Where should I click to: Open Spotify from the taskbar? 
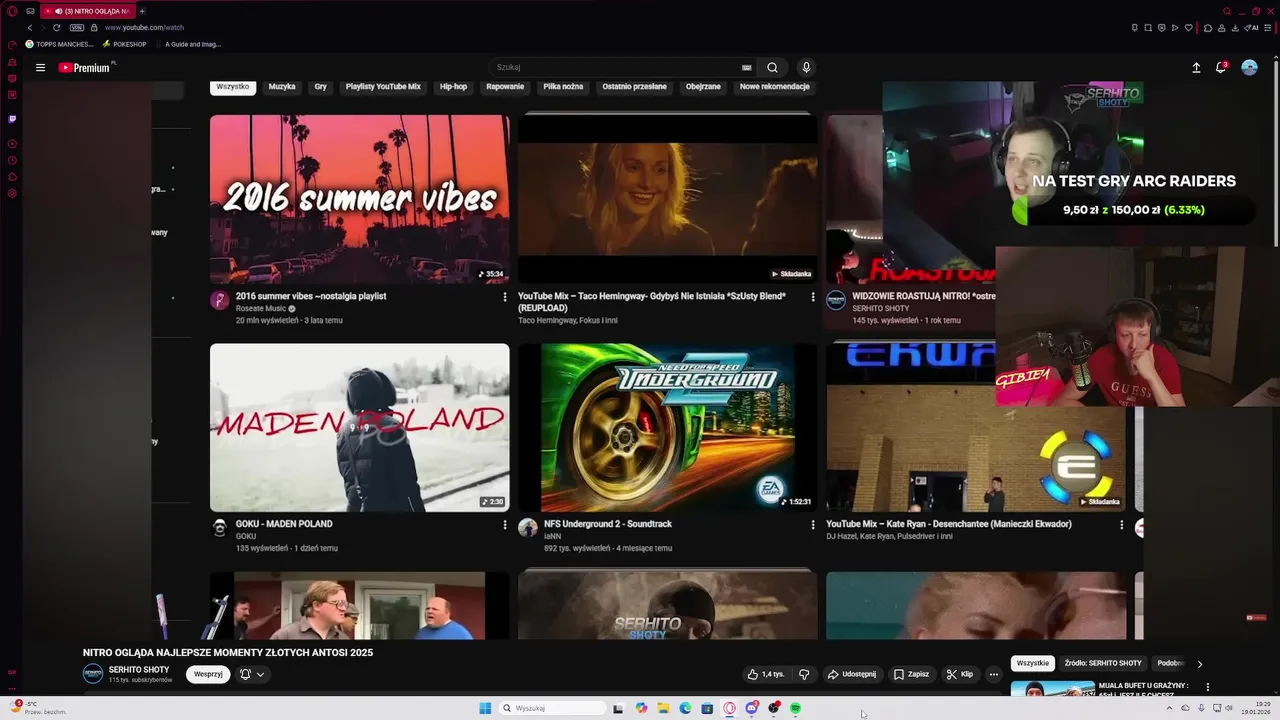tap(795, 708)
